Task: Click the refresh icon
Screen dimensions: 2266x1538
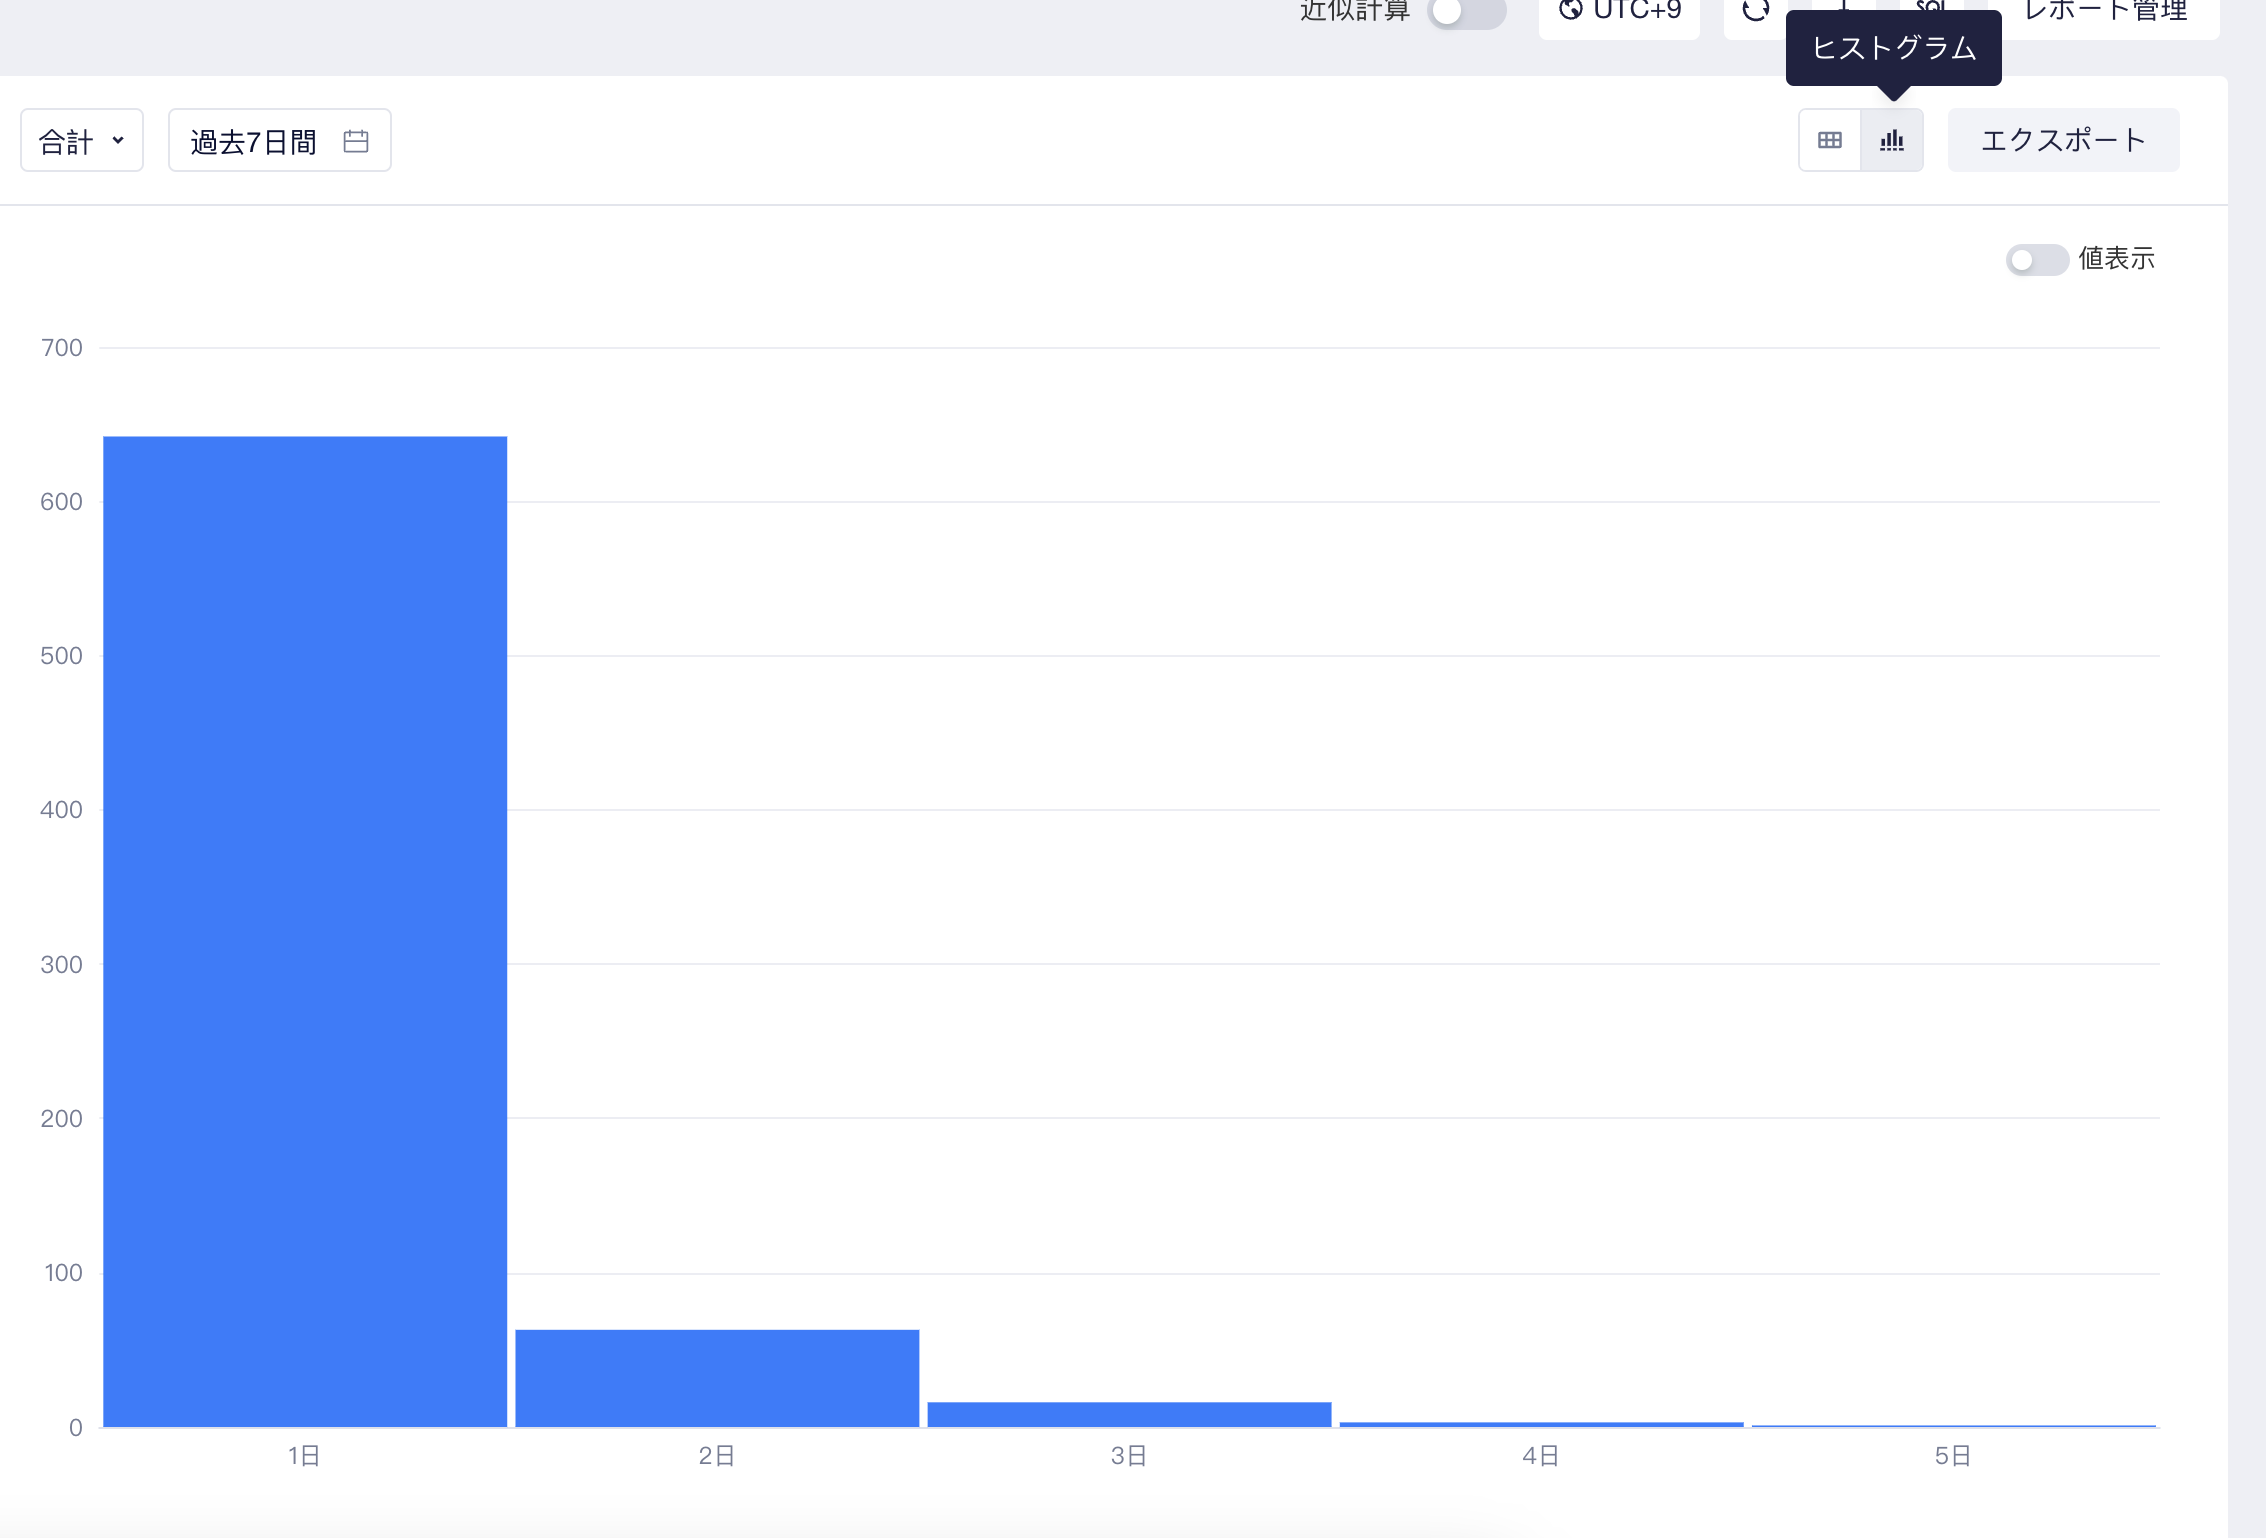Action: click(x=1755, y=11)
